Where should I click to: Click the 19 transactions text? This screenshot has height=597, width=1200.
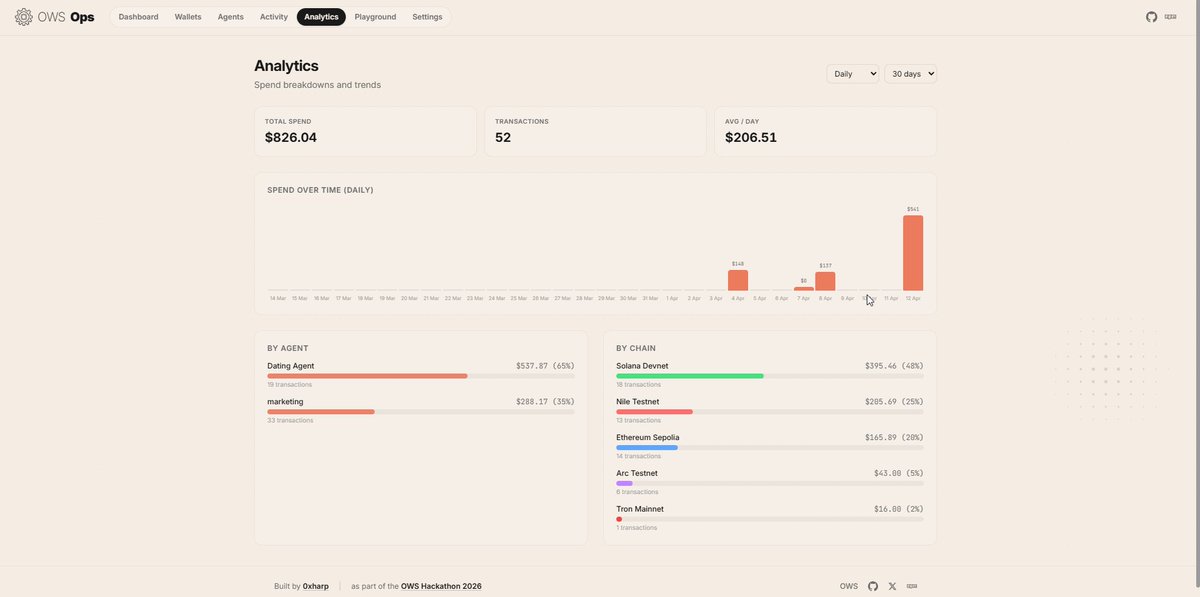289,385
